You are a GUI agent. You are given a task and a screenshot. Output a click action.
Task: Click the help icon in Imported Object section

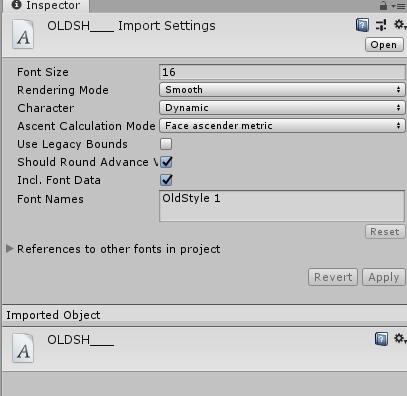381,339
